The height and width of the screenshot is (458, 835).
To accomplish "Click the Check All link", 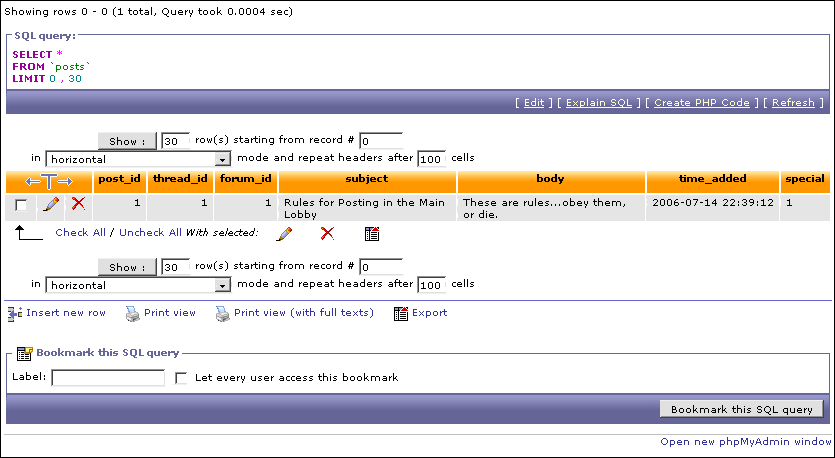I will [80, 233].
